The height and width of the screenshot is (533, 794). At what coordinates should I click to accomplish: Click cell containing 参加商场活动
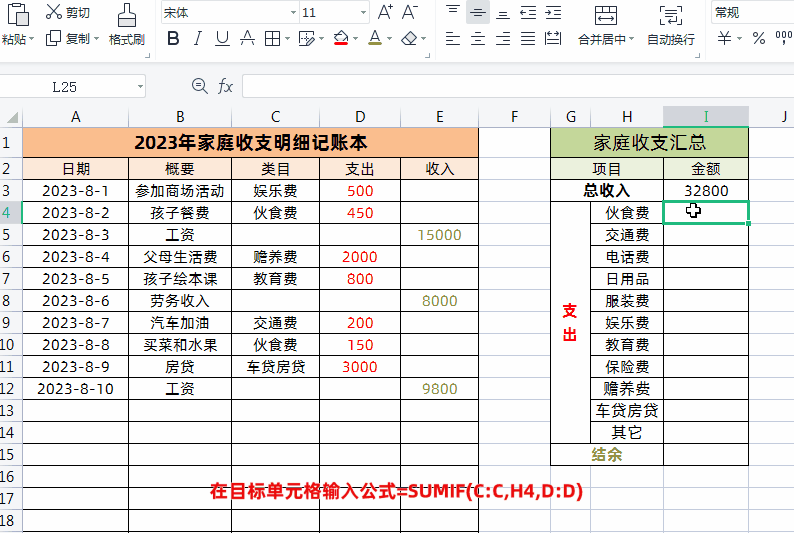click(x=180, y=191)
